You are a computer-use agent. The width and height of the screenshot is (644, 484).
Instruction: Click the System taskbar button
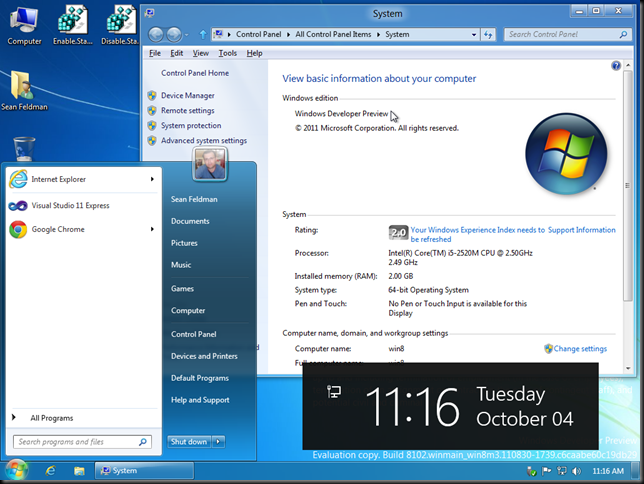click(x=144, y=471)
